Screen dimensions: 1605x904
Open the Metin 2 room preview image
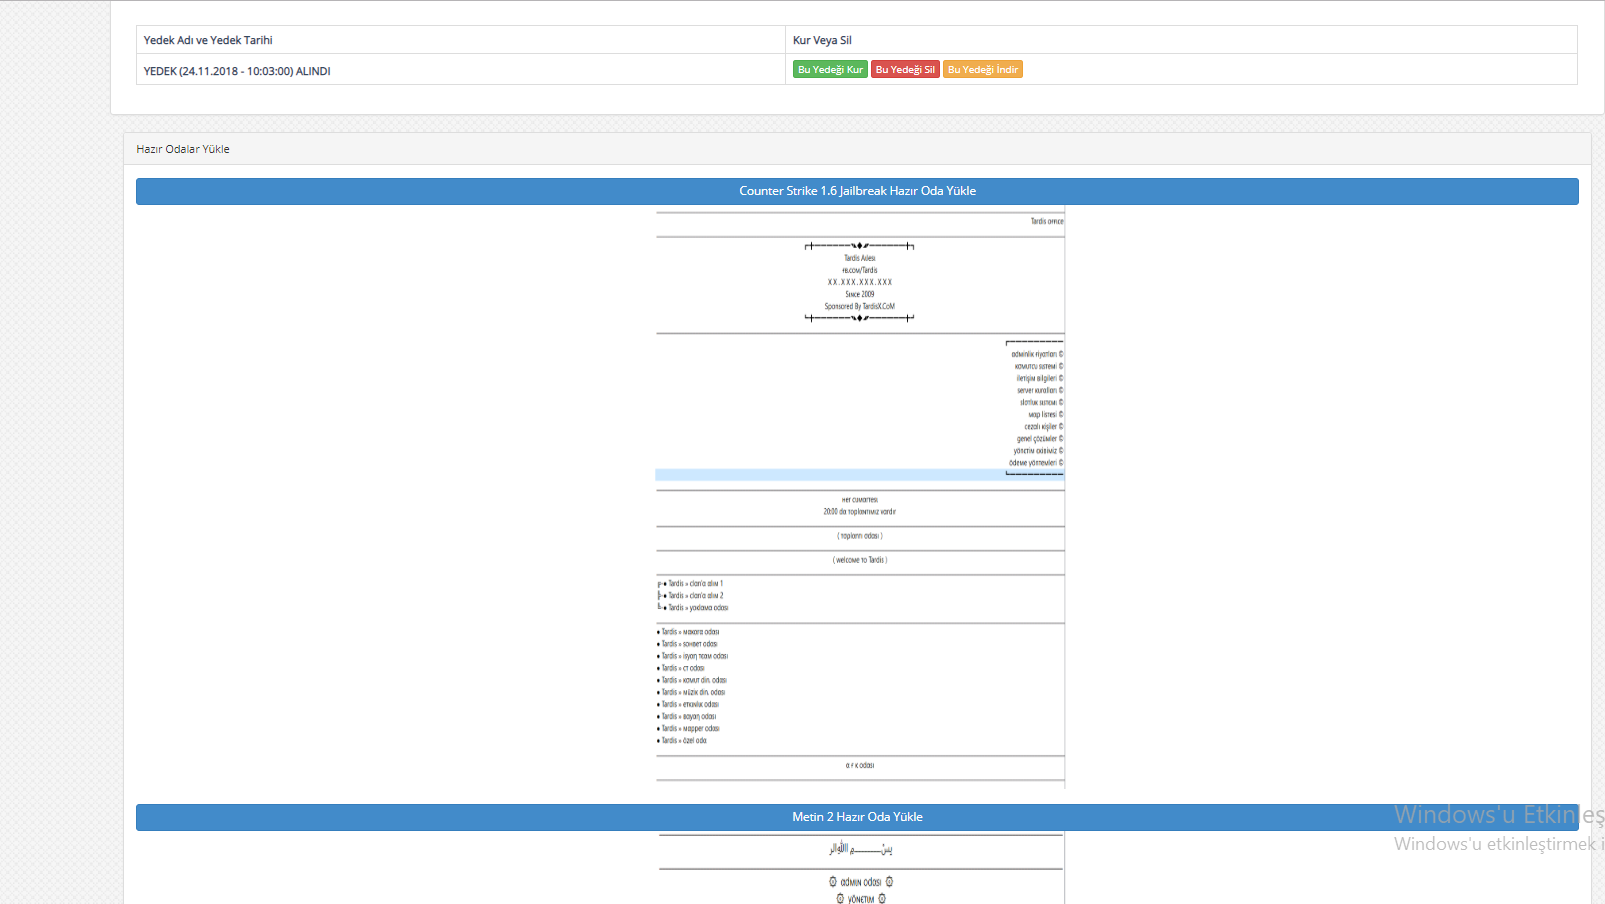click(x=861, y=868)
